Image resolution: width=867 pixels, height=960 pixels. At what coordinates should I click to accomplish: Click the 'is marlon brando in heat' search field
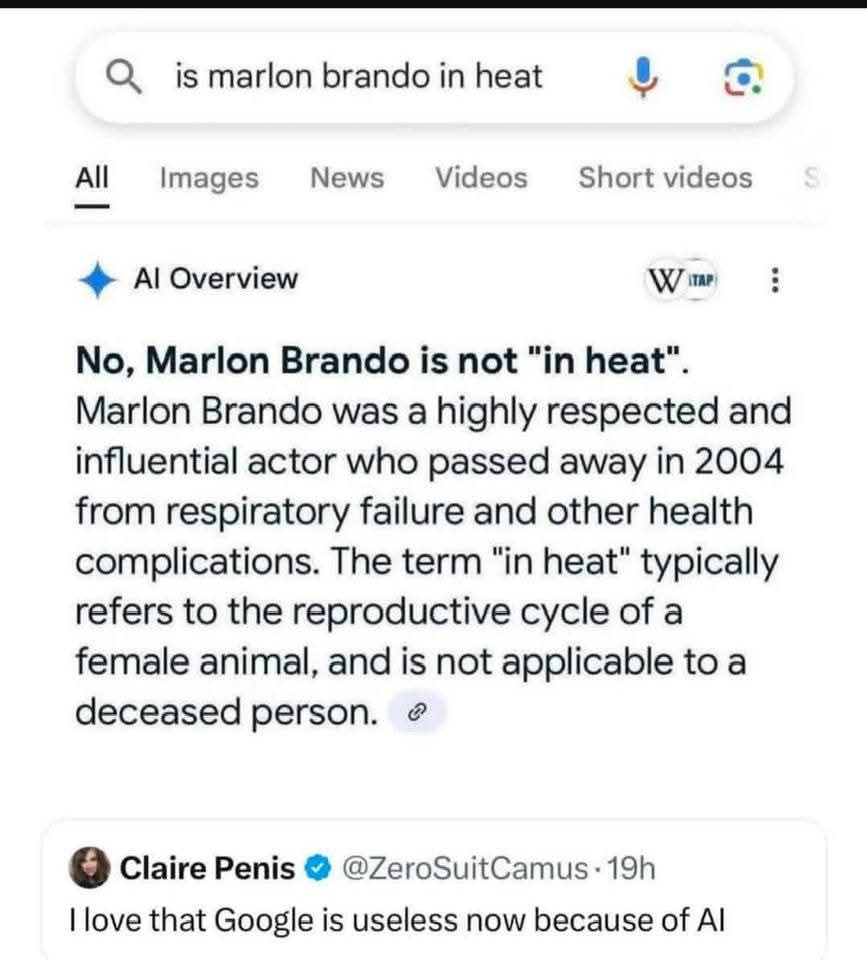tap(360, 76)
